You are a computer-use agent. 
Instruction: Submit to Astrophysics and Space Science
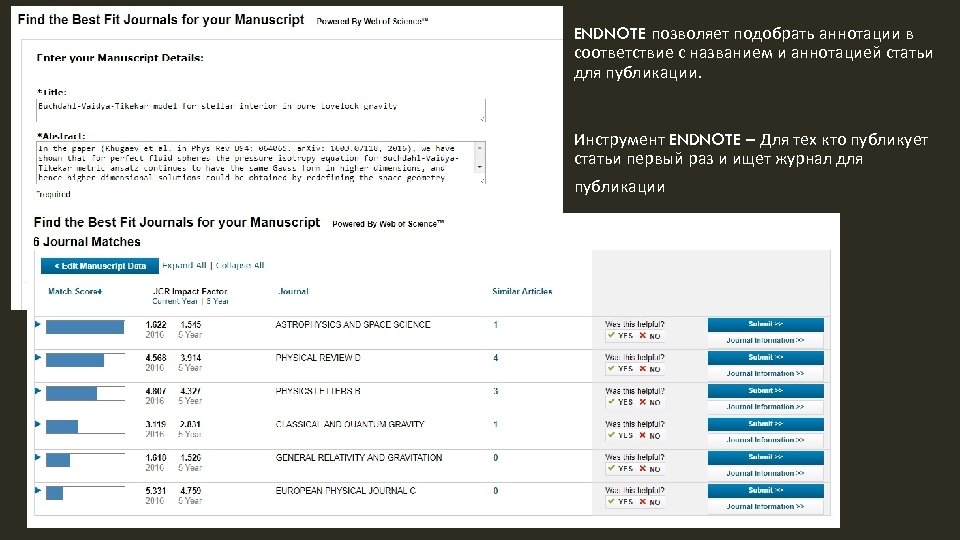click(765, 324)
